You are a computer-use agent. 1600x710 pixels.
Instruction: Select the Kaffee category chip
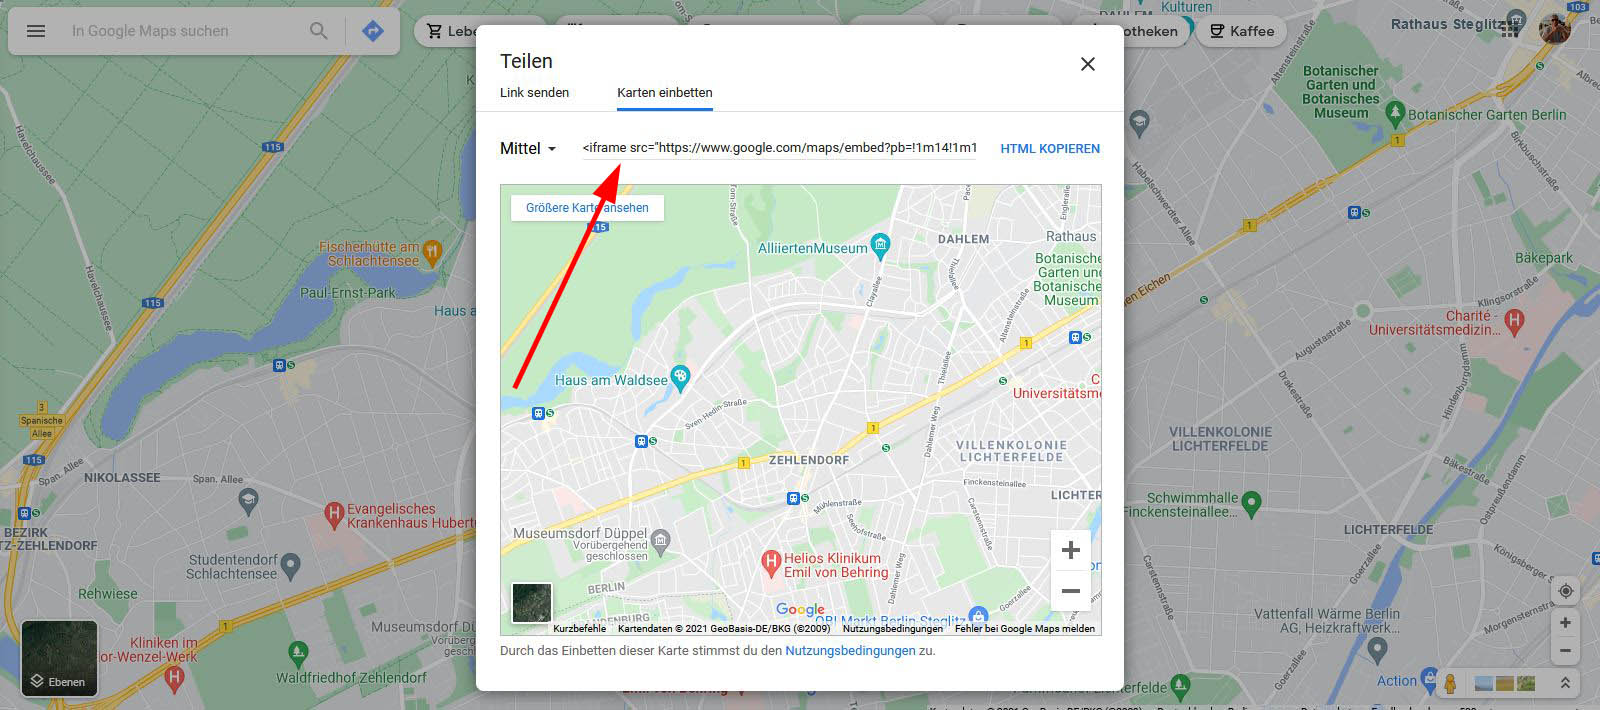[x=1241, y=31]
